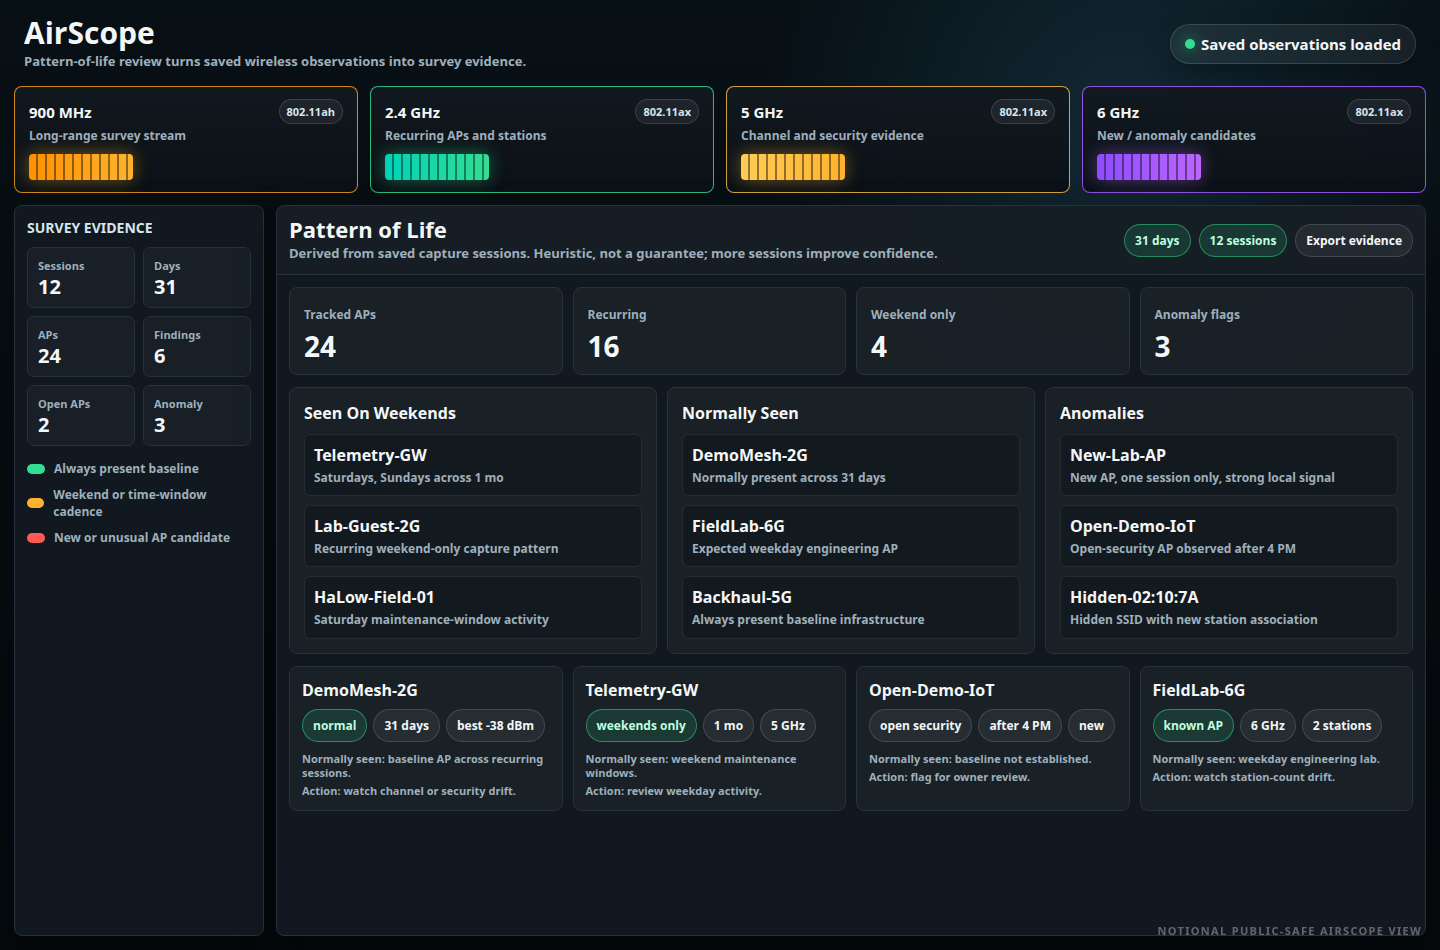1440x950 pixels.
Task: Select the Findings 6 stat tile
Action: pos(197,346)
